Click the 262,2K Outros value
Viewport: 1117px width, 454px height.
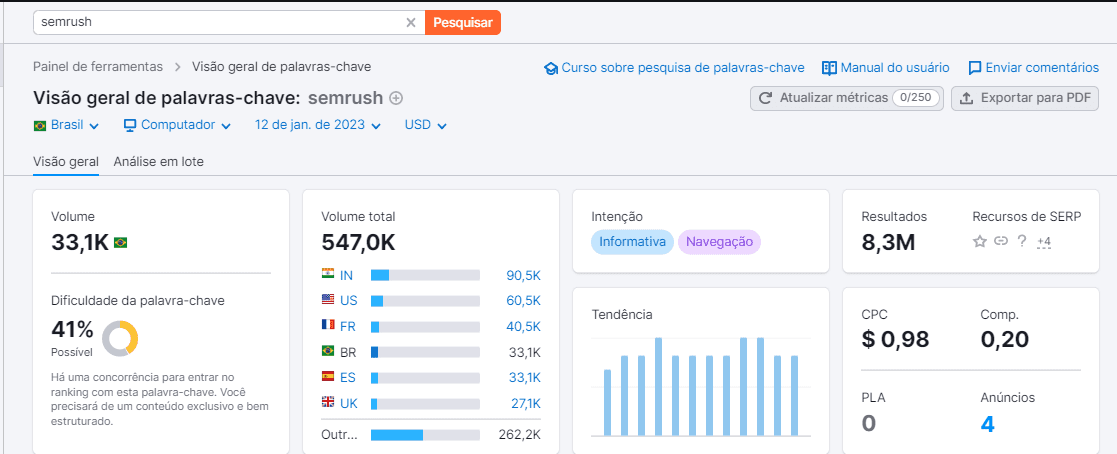pyautogui.click(x=521, y=435)
